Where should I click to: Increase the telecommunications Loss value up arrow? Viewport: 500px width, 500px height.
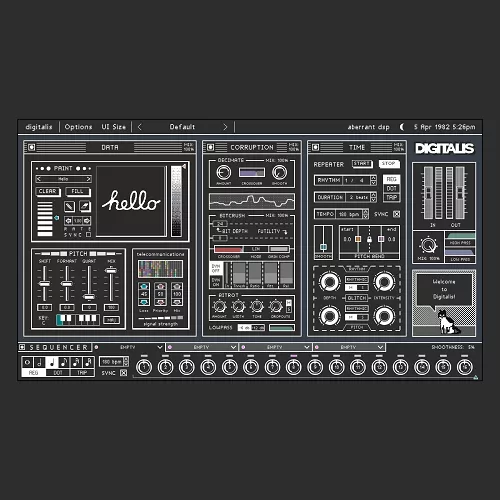click(144, 286)
